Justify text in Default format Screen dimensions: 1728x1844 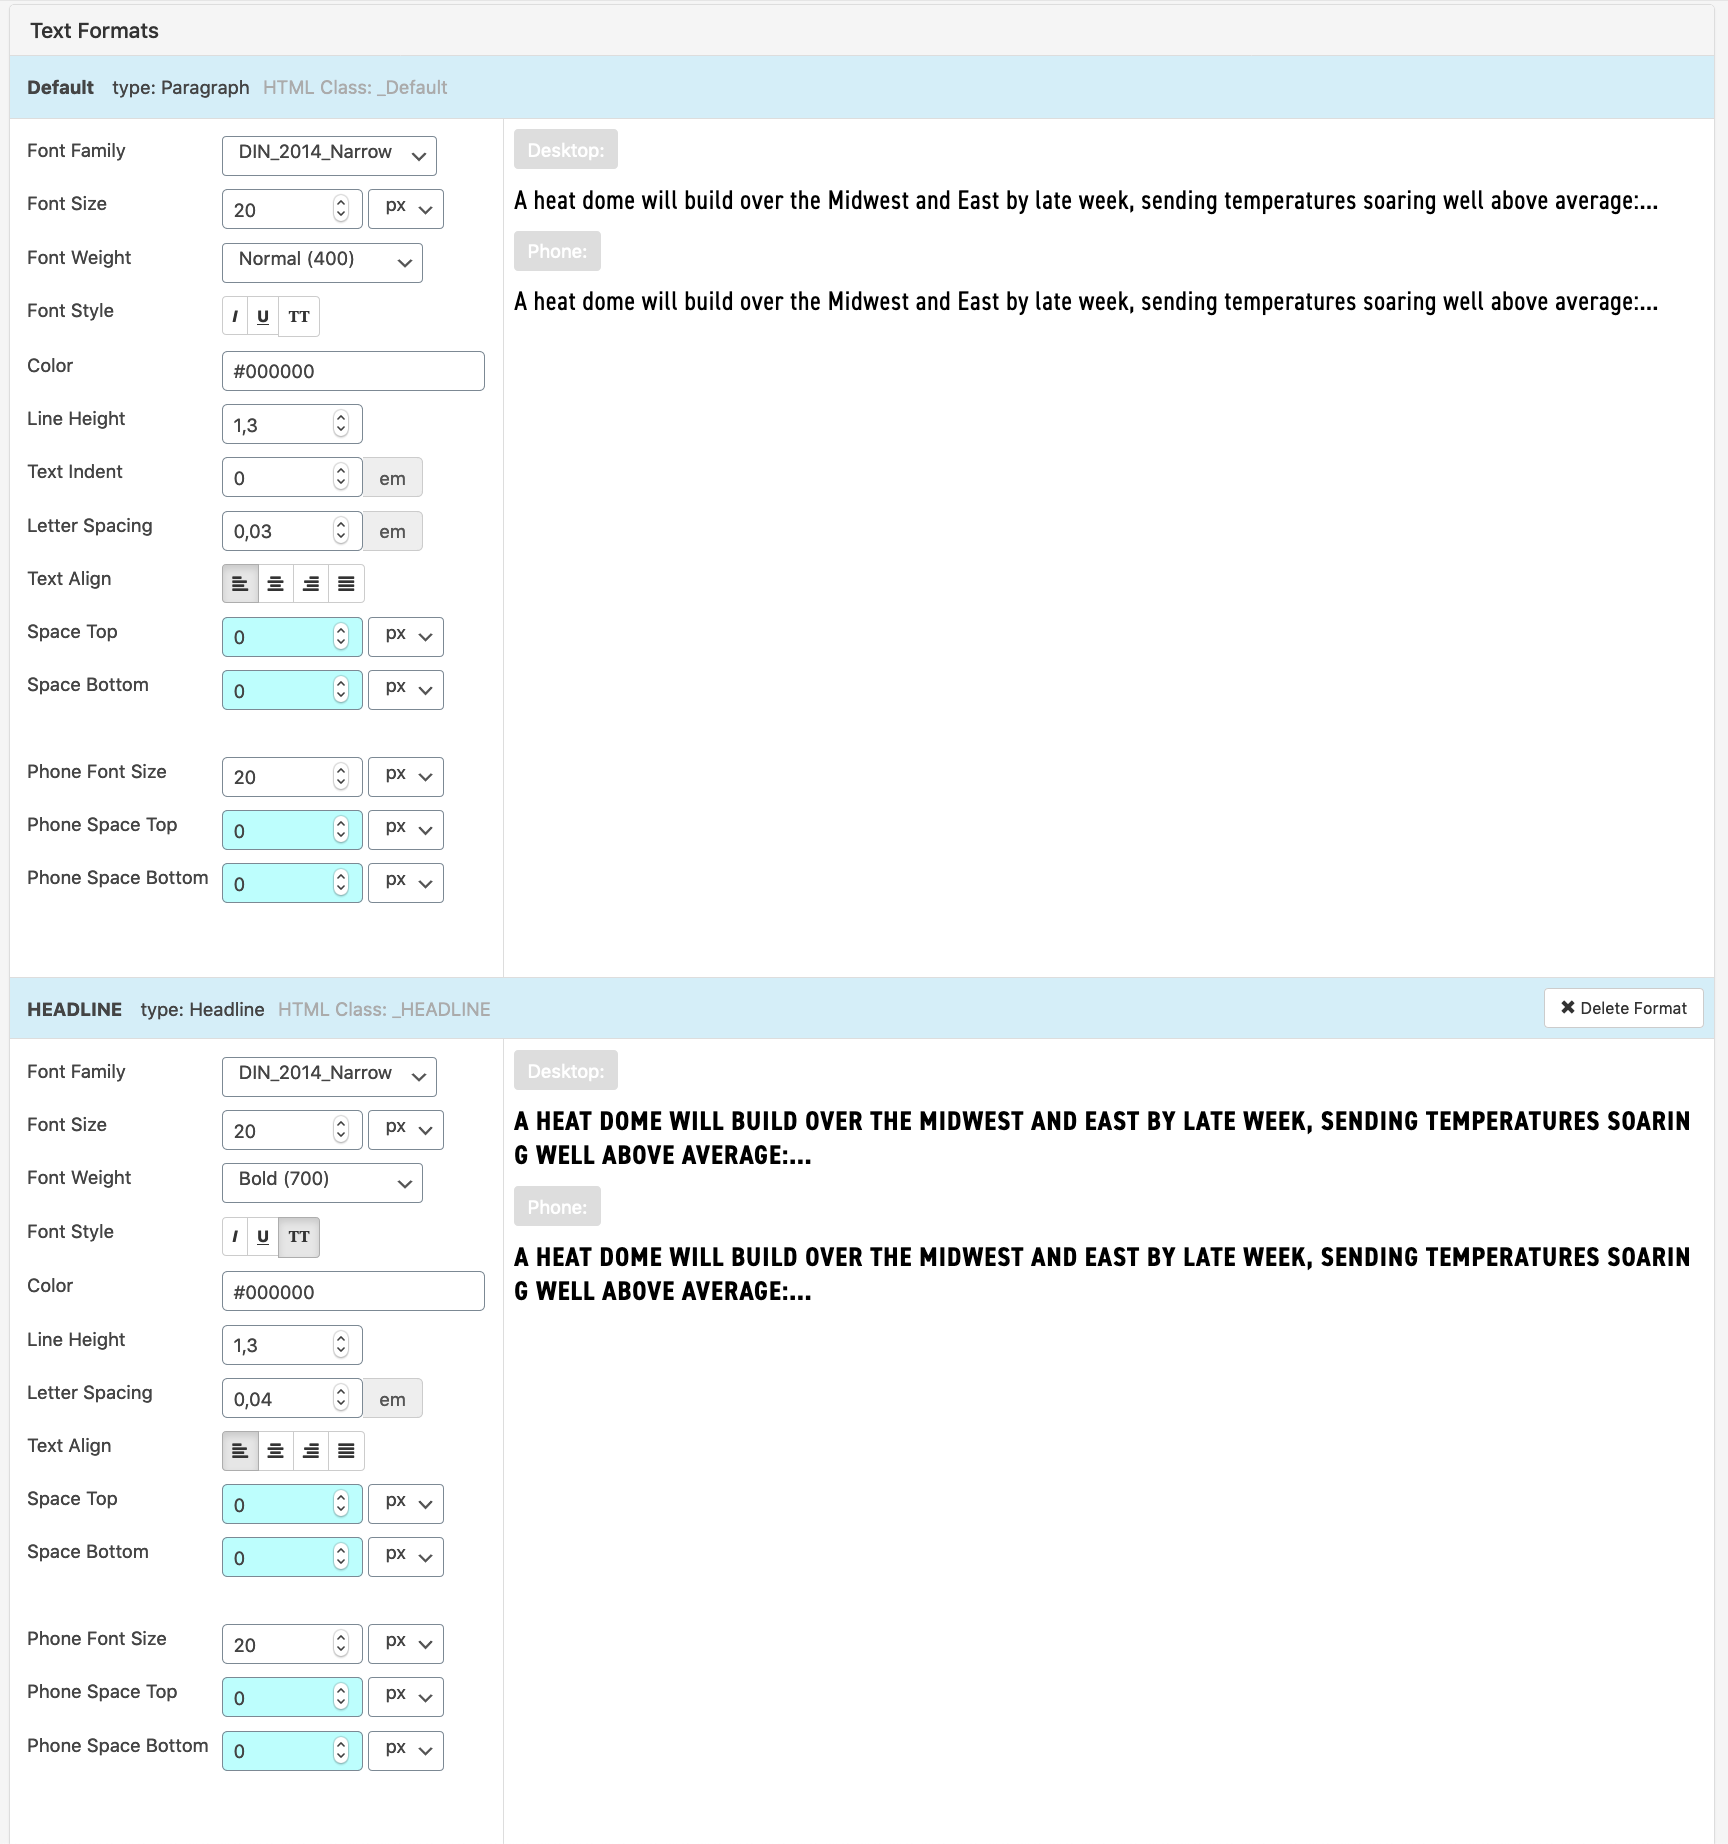[346, 584]
